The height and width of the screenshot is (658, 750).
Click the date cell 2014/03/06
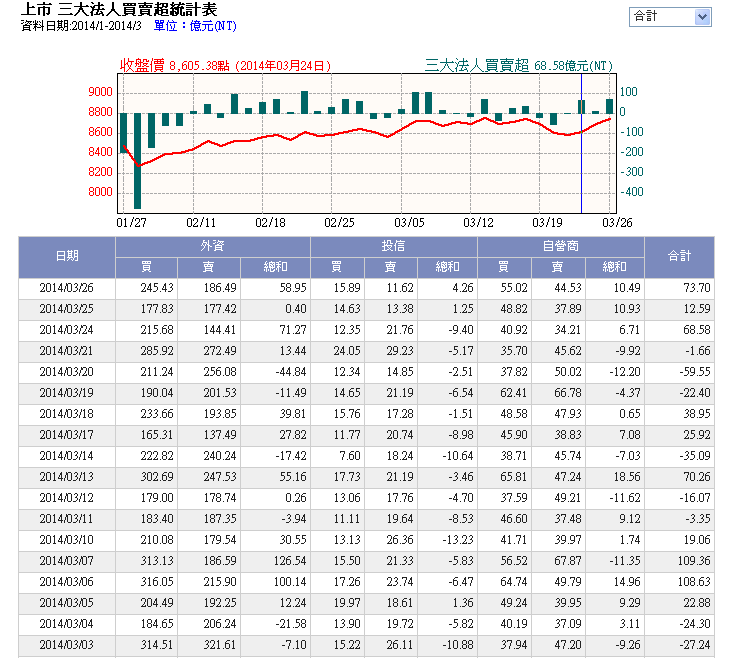click(66, 582)
